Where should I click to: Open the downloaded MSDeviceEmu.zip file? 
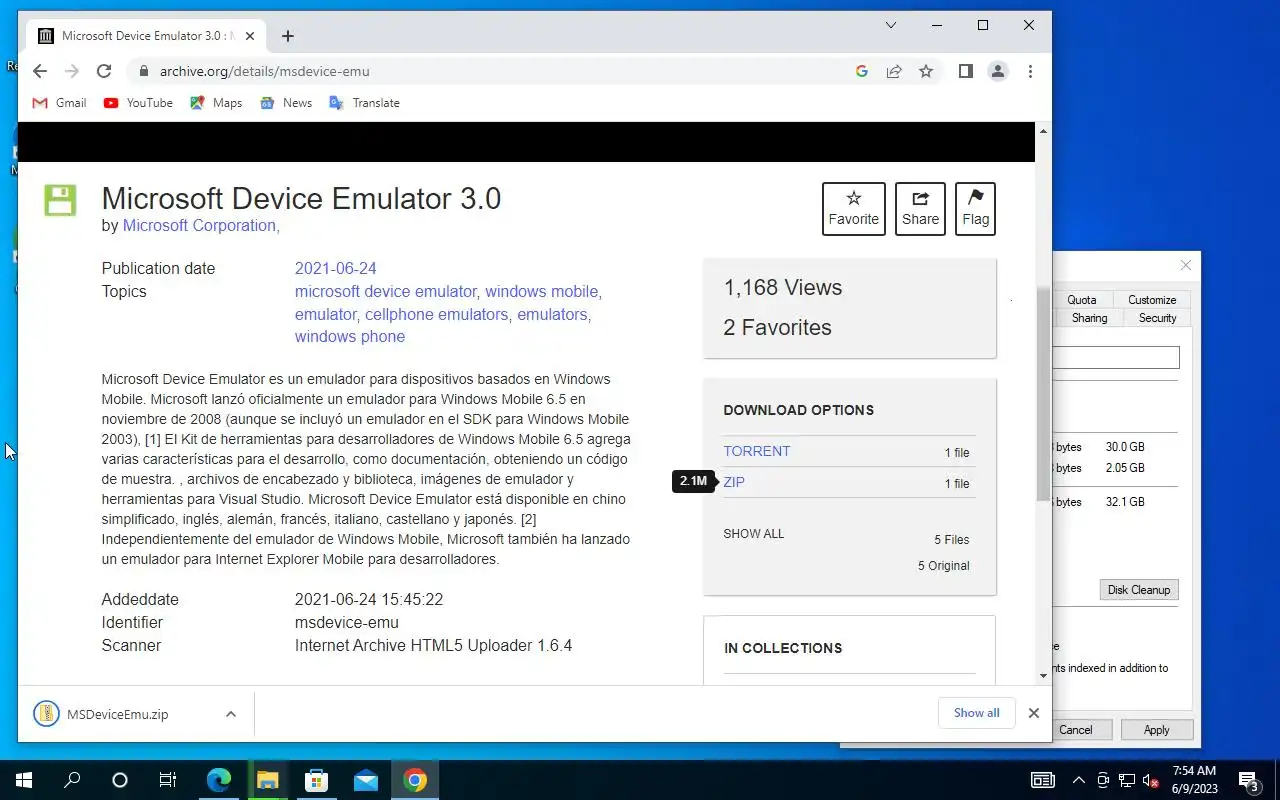pyautogui.click(x=117, y=714)
